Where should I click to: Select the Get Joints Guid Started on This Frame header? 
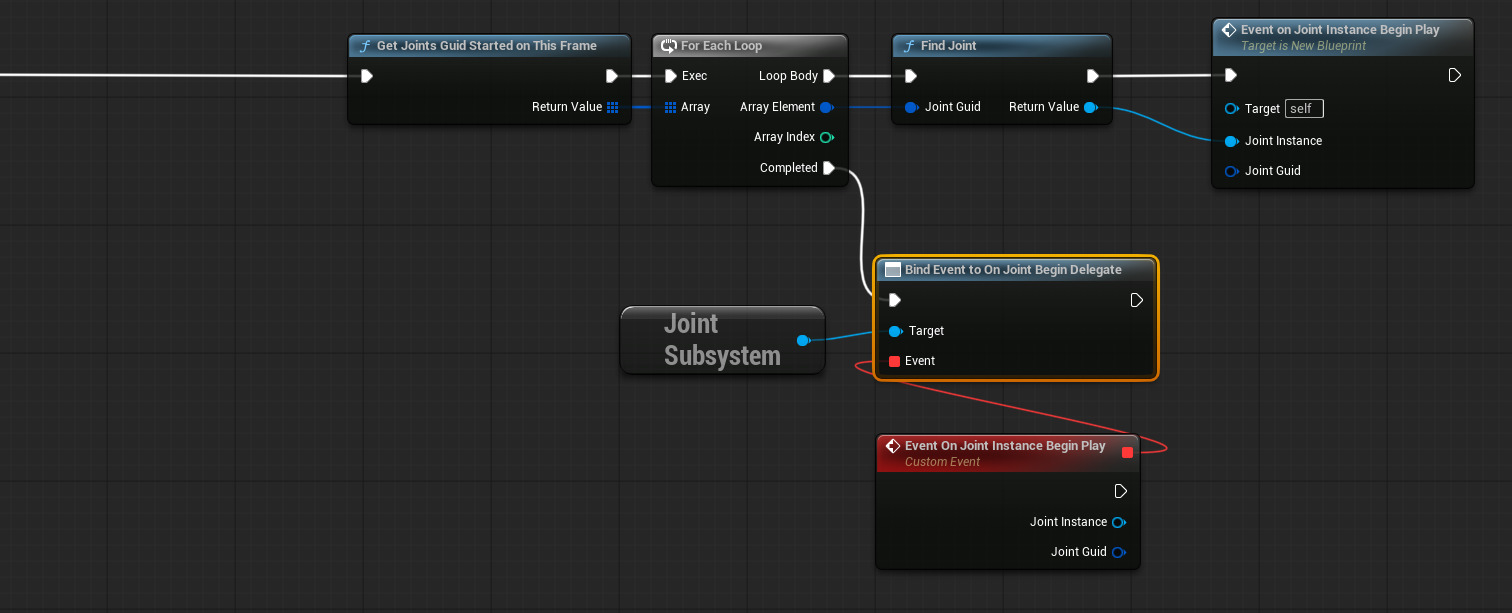(x=486, y=46)
